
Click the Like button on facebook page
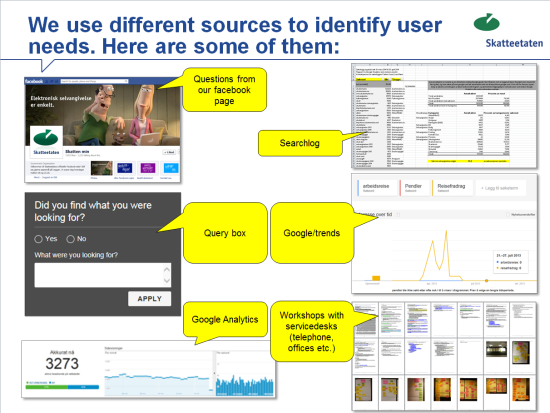click(169, 152)
